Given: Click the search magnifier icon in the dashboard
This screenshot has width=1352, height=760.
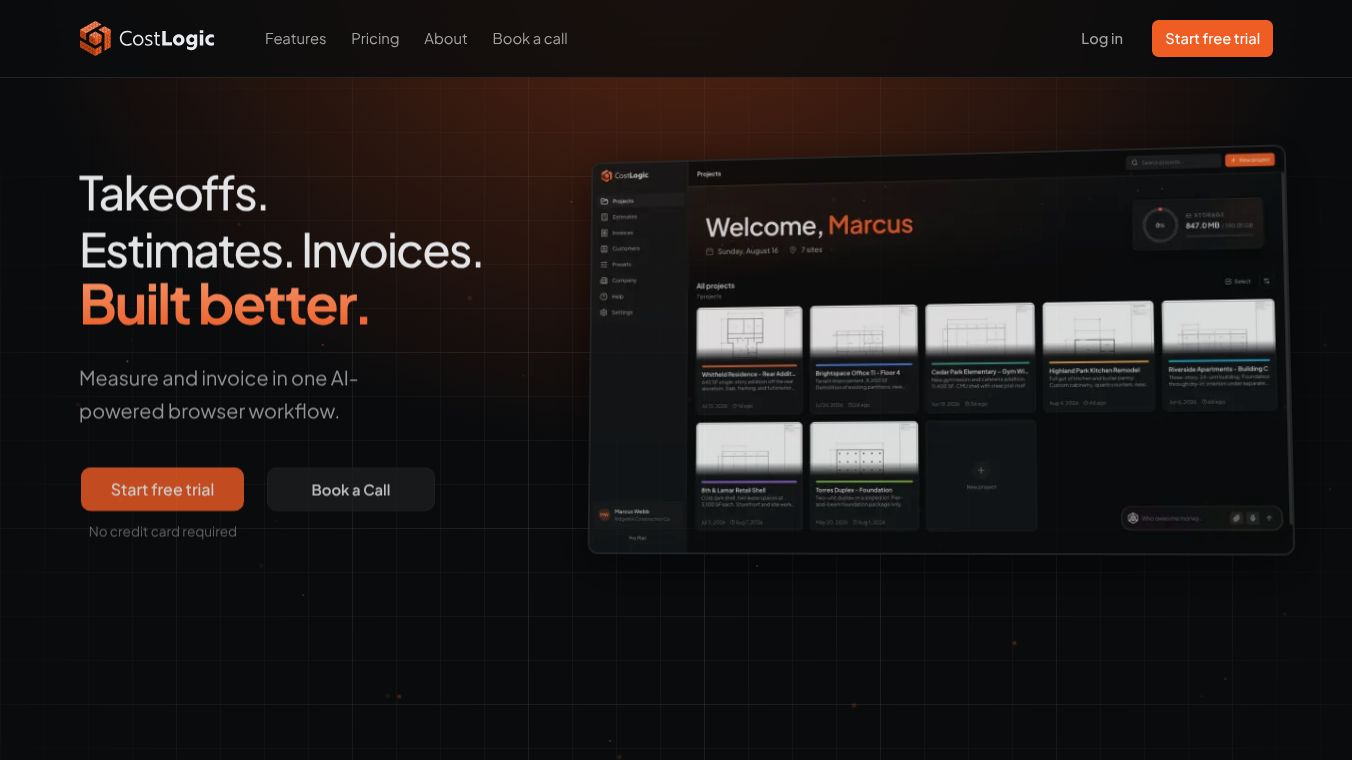Looking at the screenshot, I should 1134,162.
